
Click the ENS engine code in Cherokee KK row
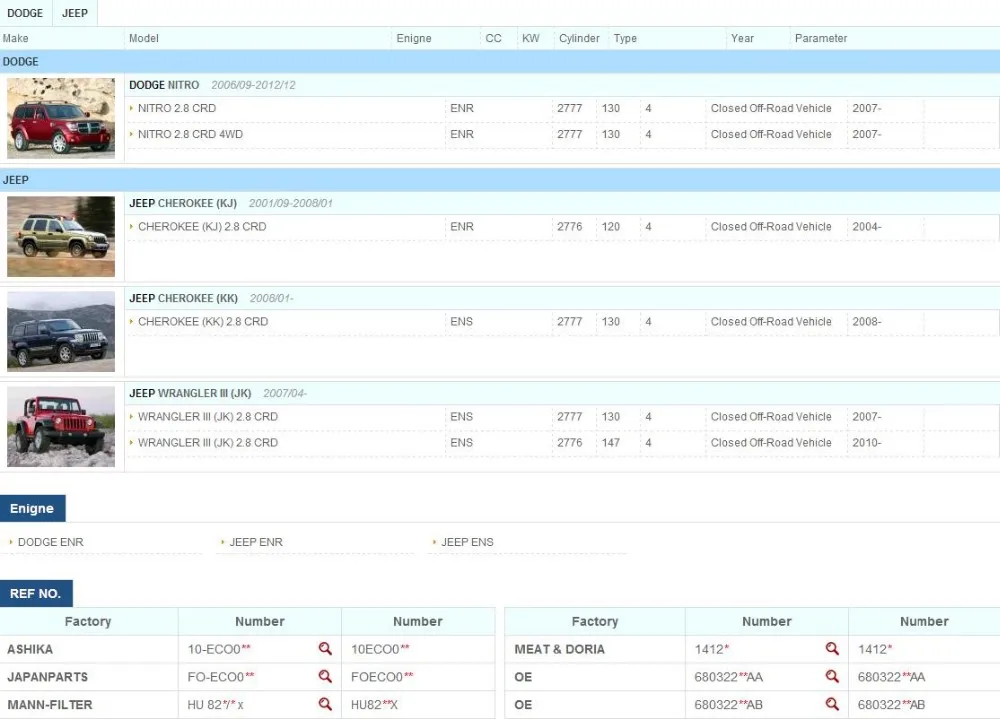coord(461,322)
